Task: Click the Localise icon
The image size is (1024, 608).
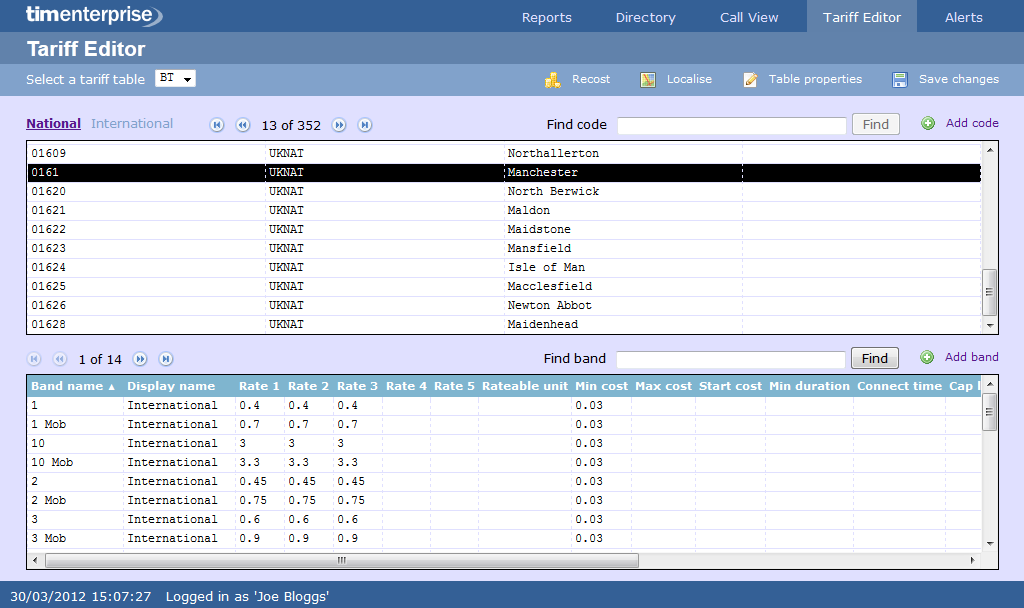Action: click(x=648, y=80)
